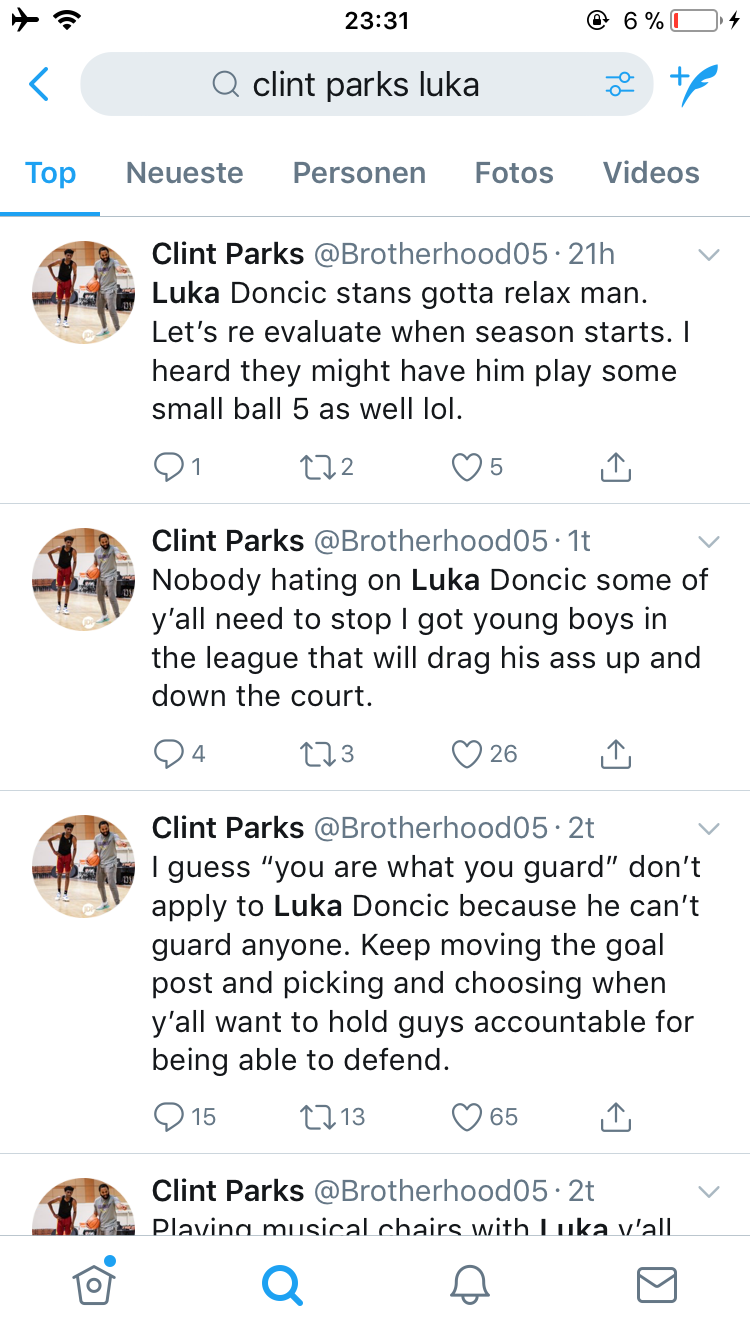Viewport: 750px width, 1334px height.
Task: Open Clint Parks name on the 1t tweet
Action: click(x=228, y=542)
